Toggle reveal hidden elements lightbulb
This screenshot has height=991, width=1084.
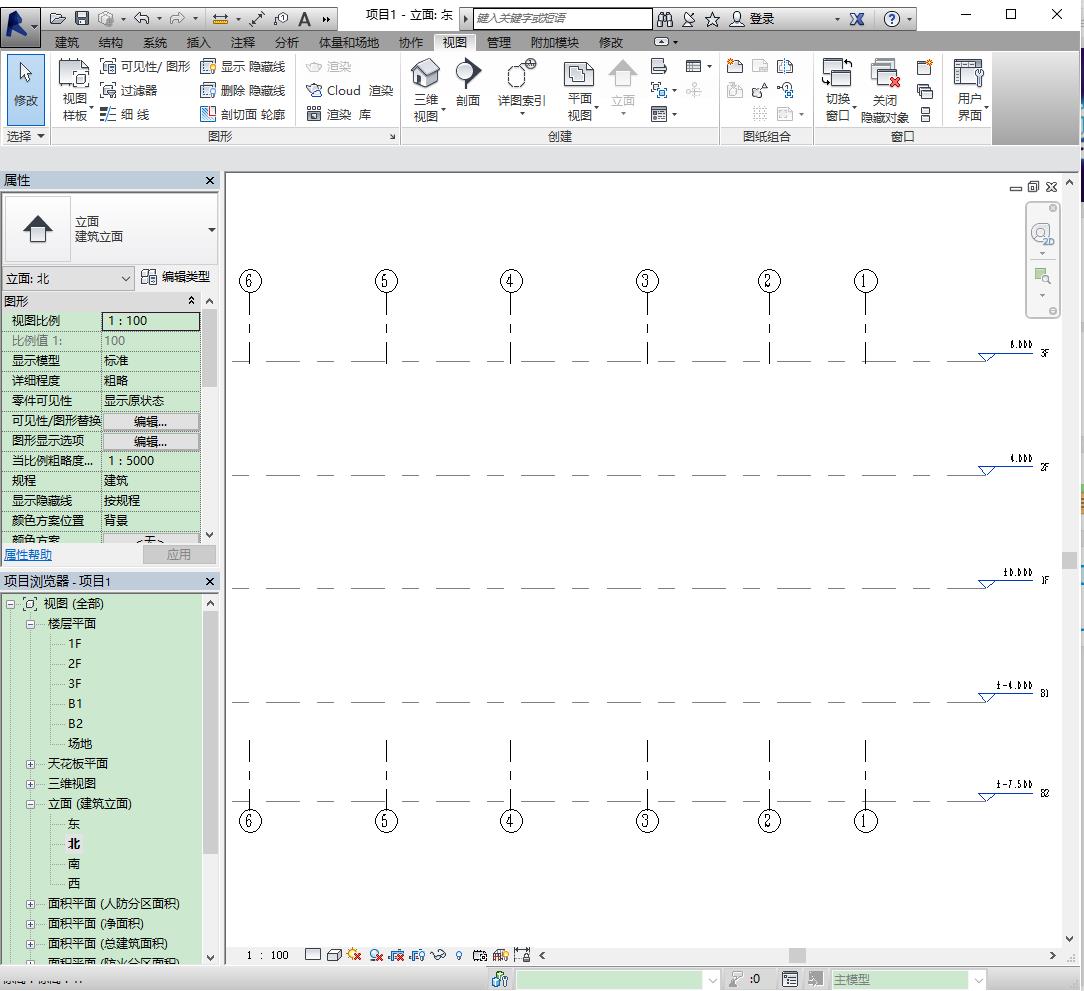[x=458, y=955]
